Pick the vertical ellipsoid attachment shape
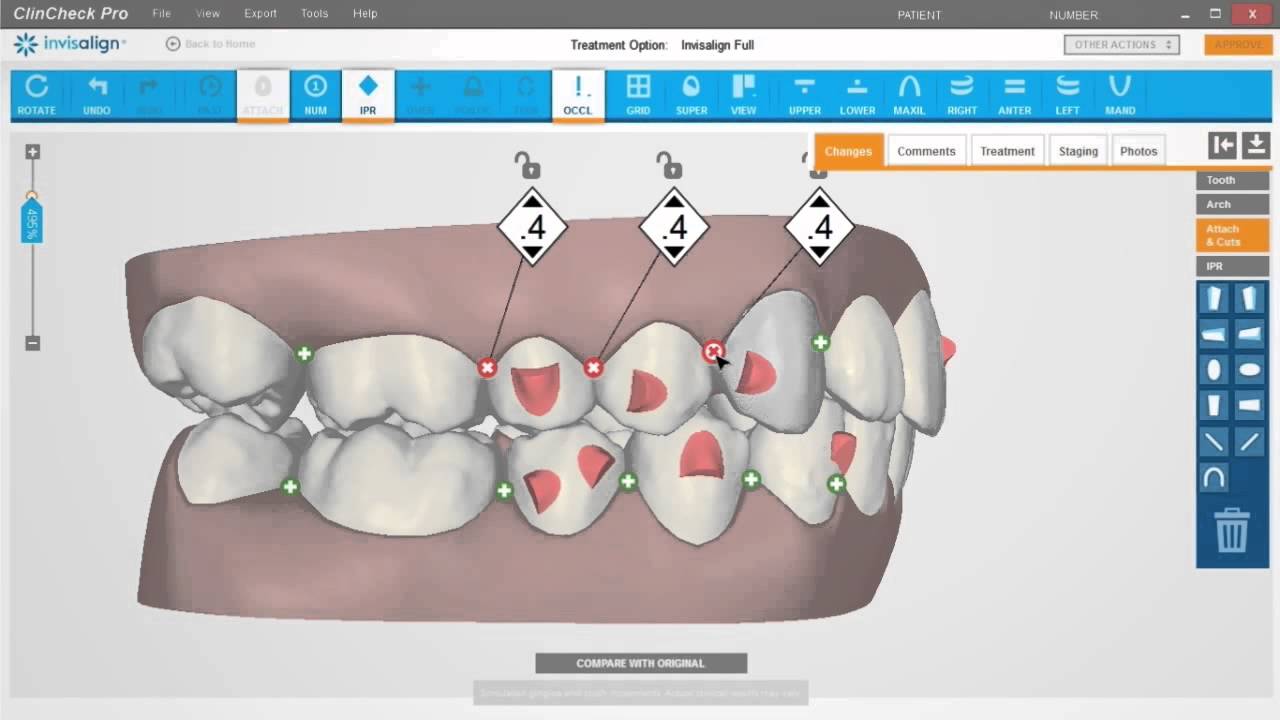This screenshot has height=720, width=1280. pos(1214,369)
